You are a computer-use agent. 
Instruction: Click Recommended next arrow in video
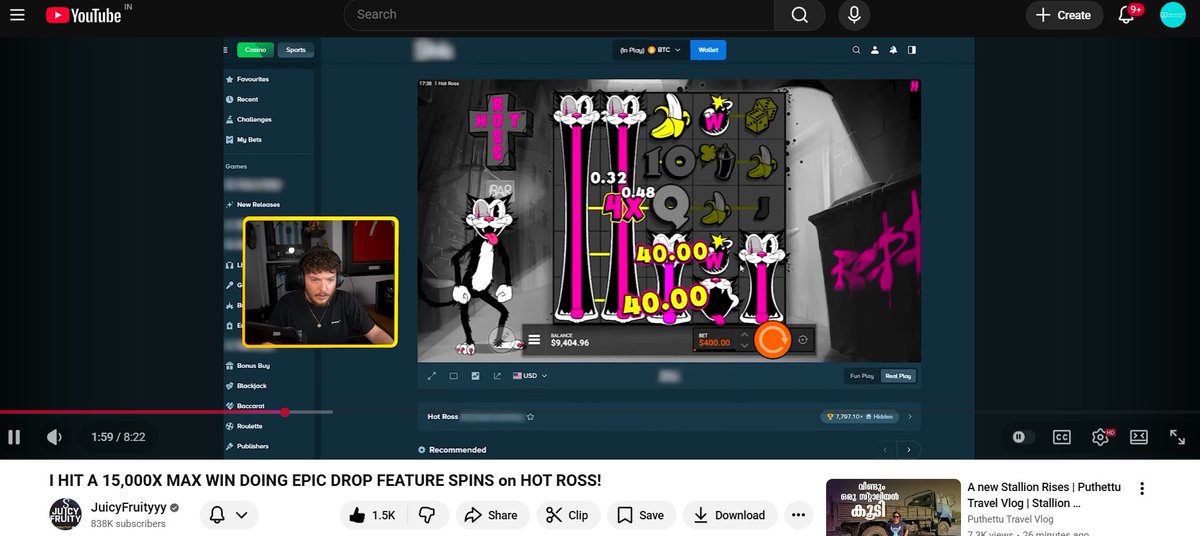pyautogui.click(x=909, y=449)
